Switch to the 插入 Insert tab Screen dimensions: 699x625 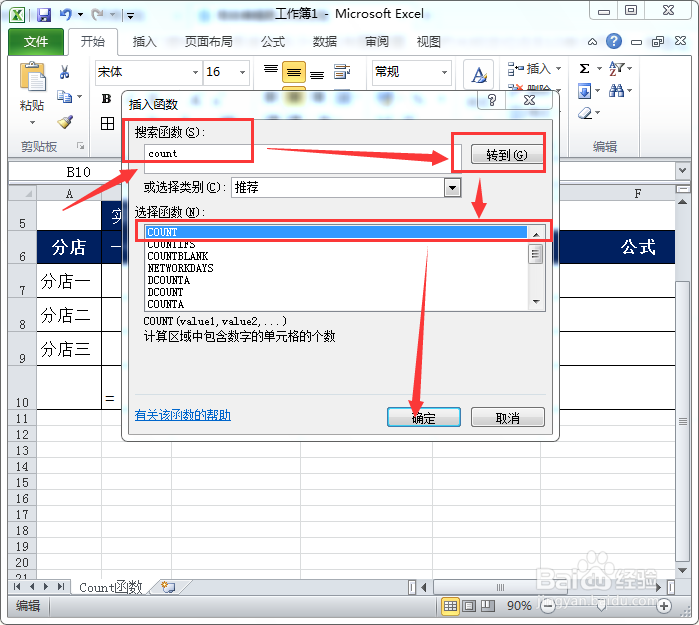144,41
